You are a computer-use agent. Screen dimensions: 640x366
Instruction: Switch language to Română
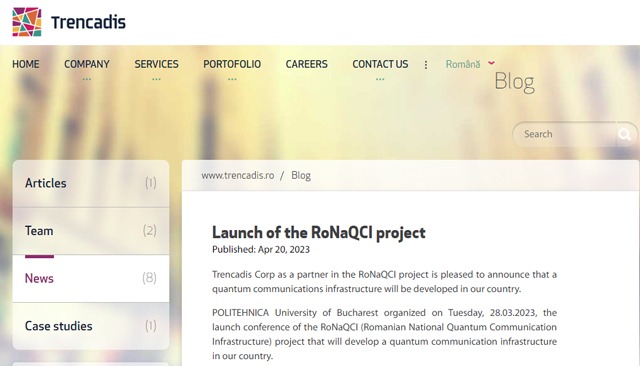tap(463, 64)
